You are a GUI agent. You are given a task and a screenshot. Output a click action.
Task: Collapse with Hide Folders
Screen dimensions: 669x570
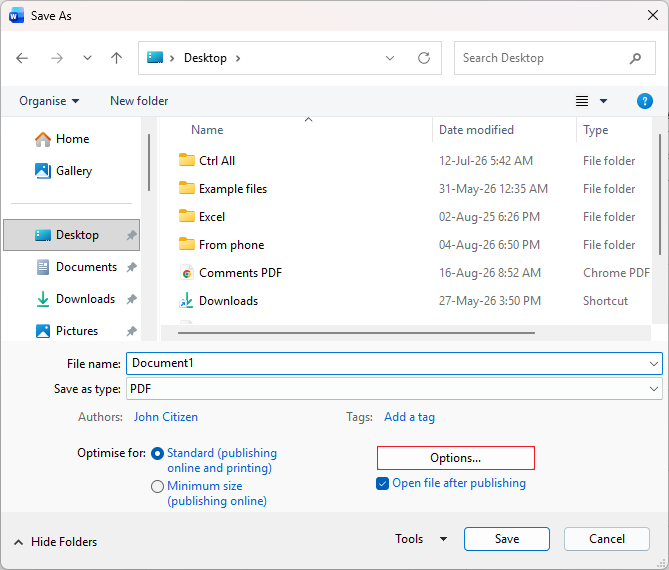(55, 542)
